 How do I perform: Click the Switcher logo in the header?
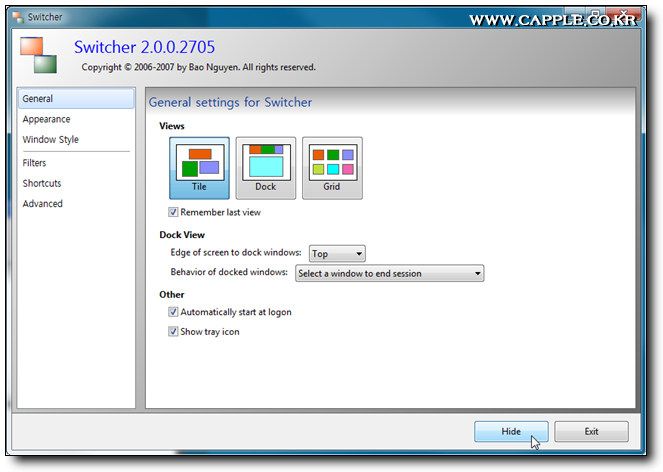pyautogui.click(x=38, y=55)
